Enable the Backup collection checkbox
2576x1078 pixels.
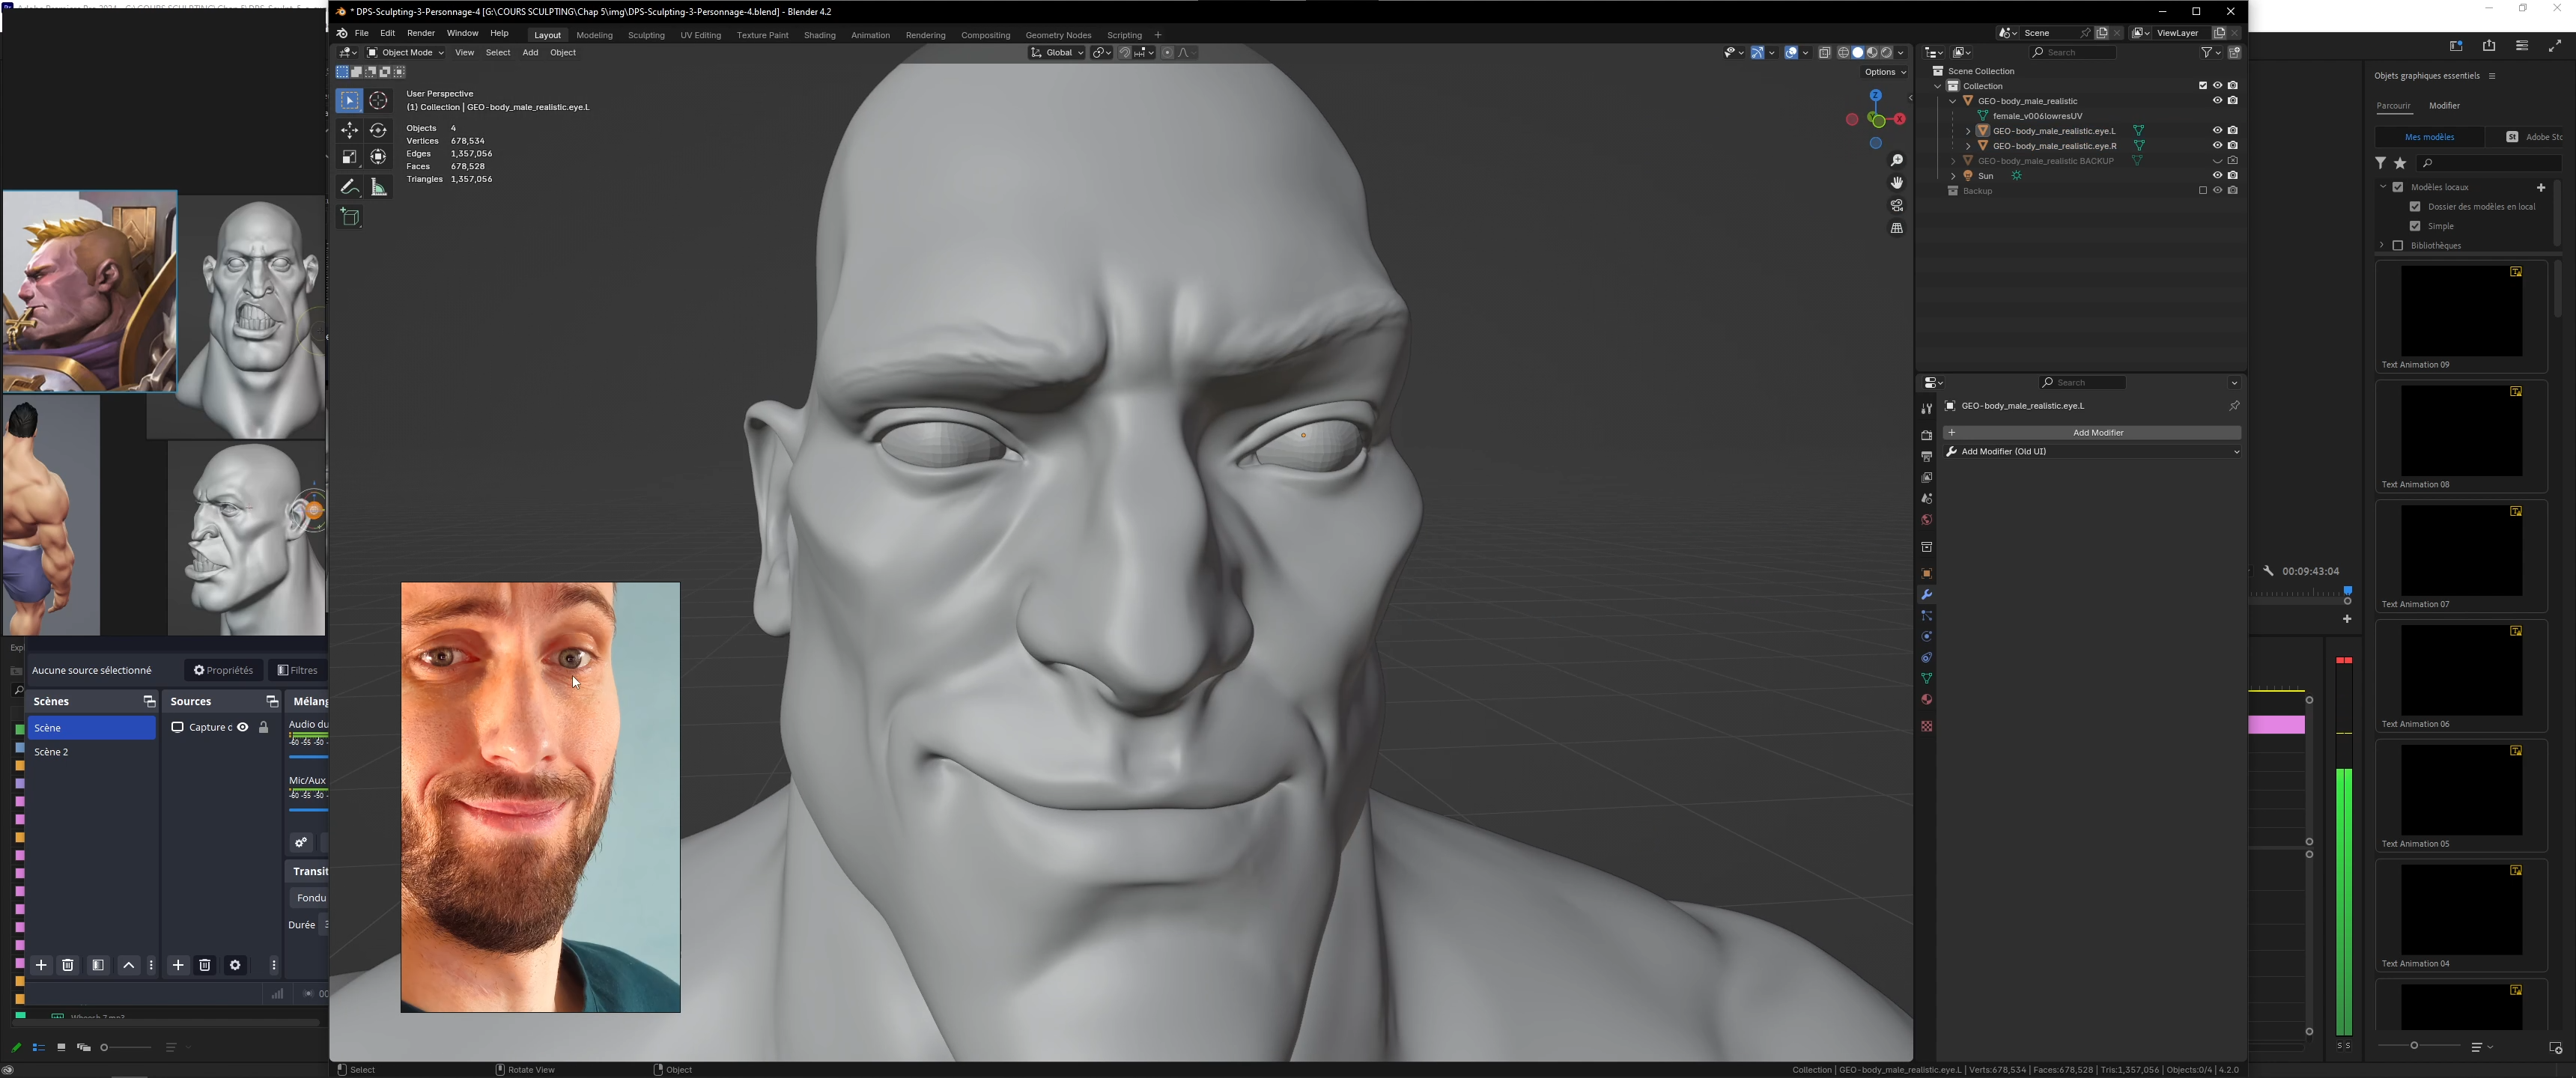tap(2202, 190)
